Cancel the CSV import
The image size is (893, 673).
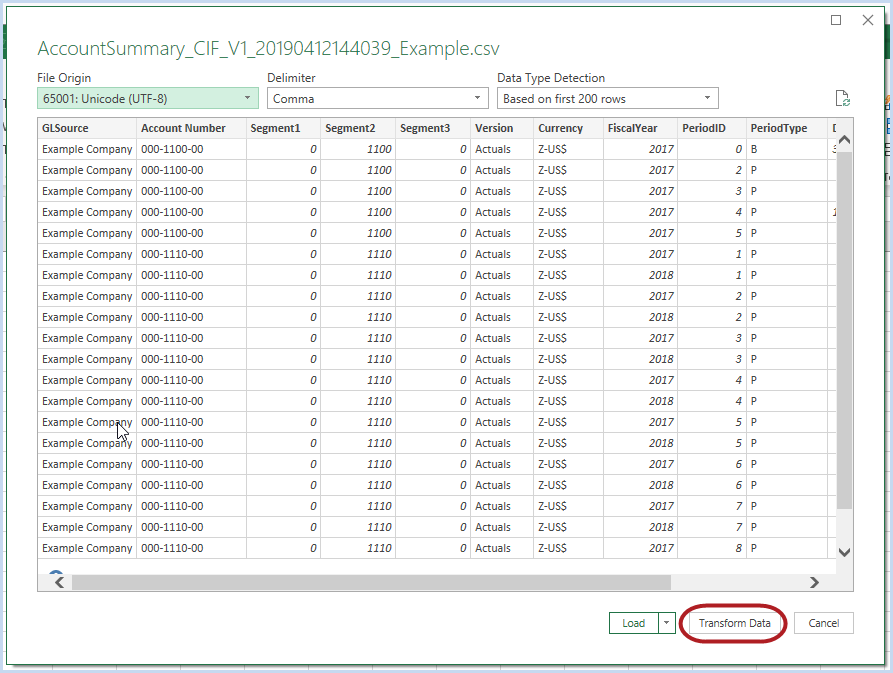point(824,623)
